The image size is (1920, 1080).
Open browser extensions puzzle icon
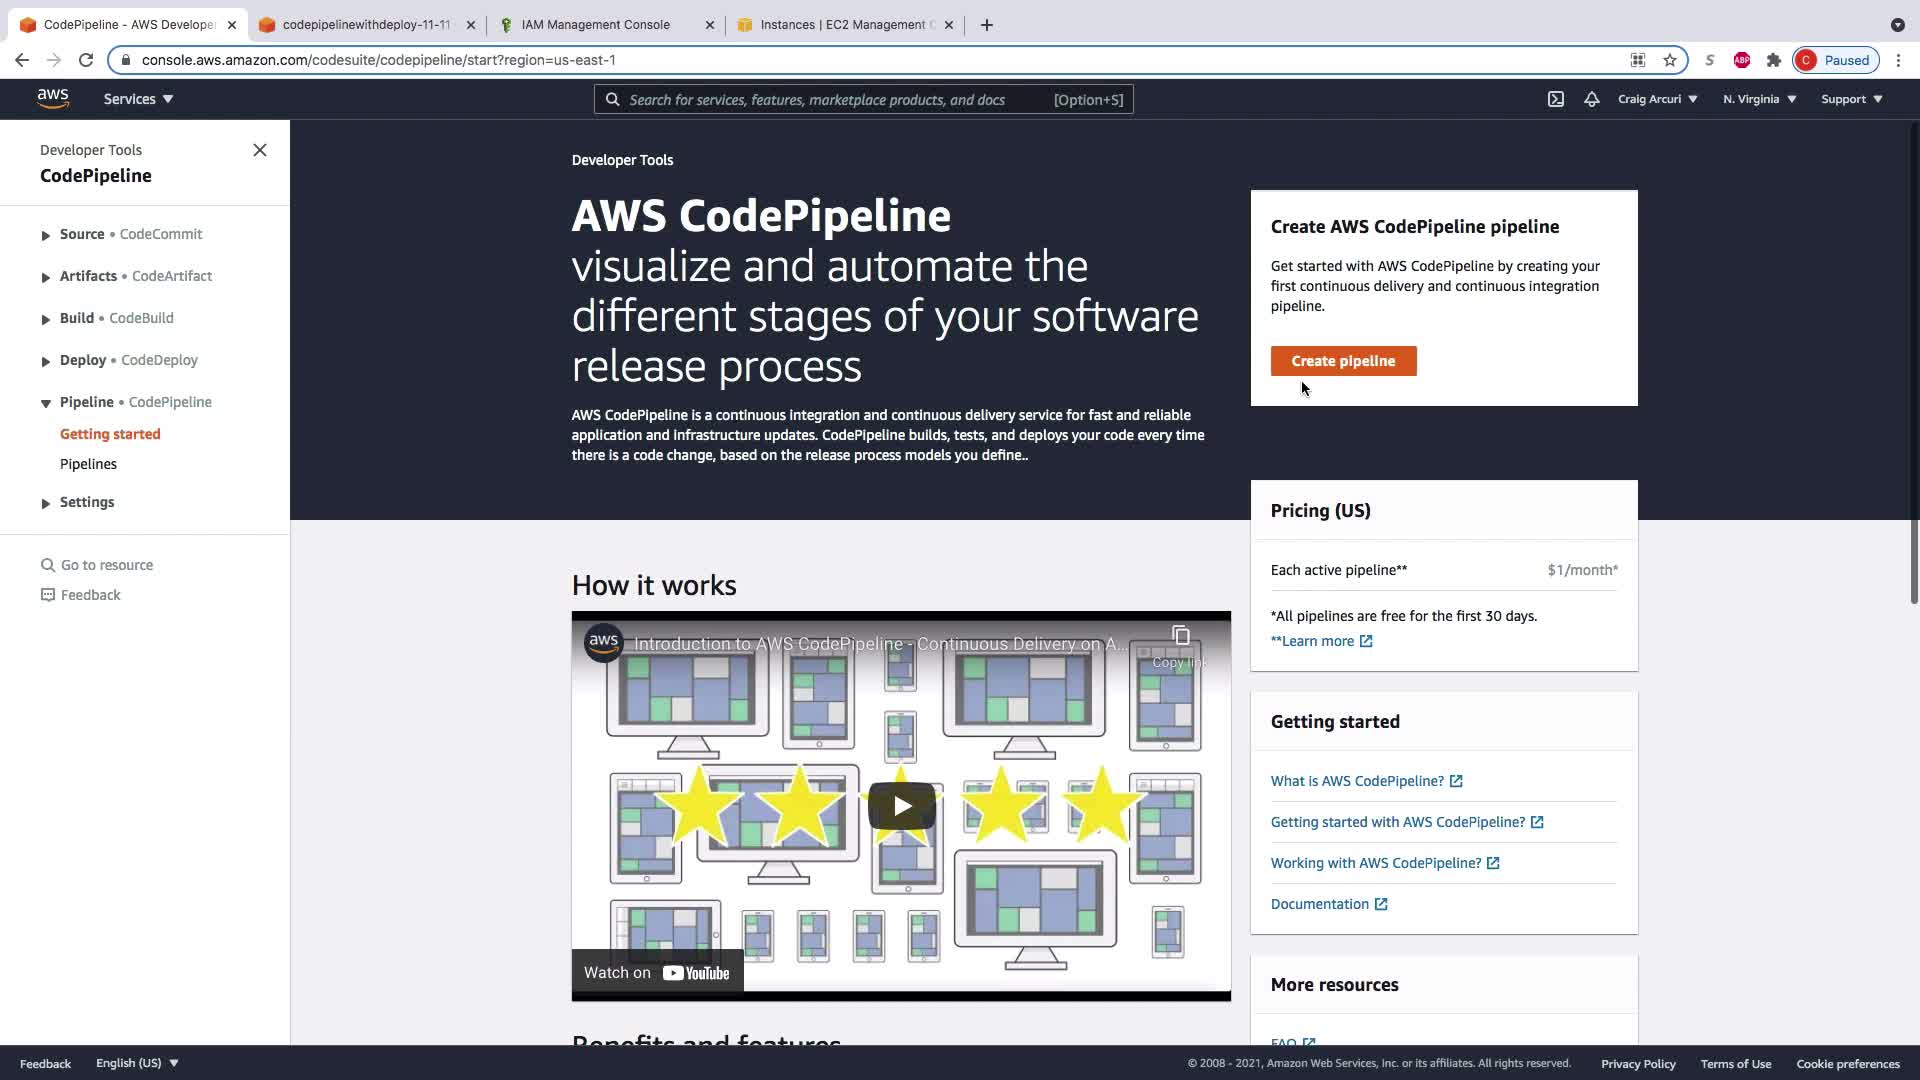pos(1773,60)
